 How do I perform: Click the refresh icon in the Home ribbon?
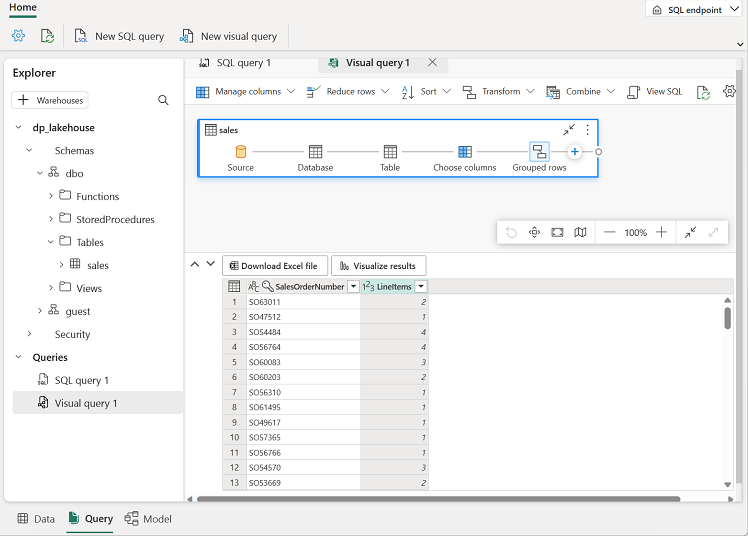47,36
